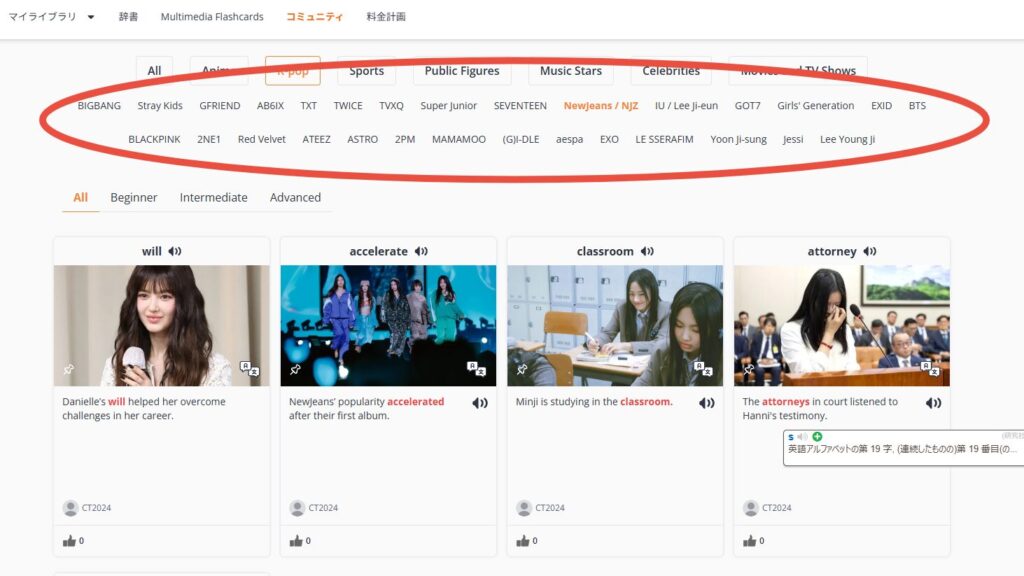The height and width of the screenshot is (576, 1024).
Task: Click CT2024 avatar on 'accelerate' card
Action: click(297, 507)
